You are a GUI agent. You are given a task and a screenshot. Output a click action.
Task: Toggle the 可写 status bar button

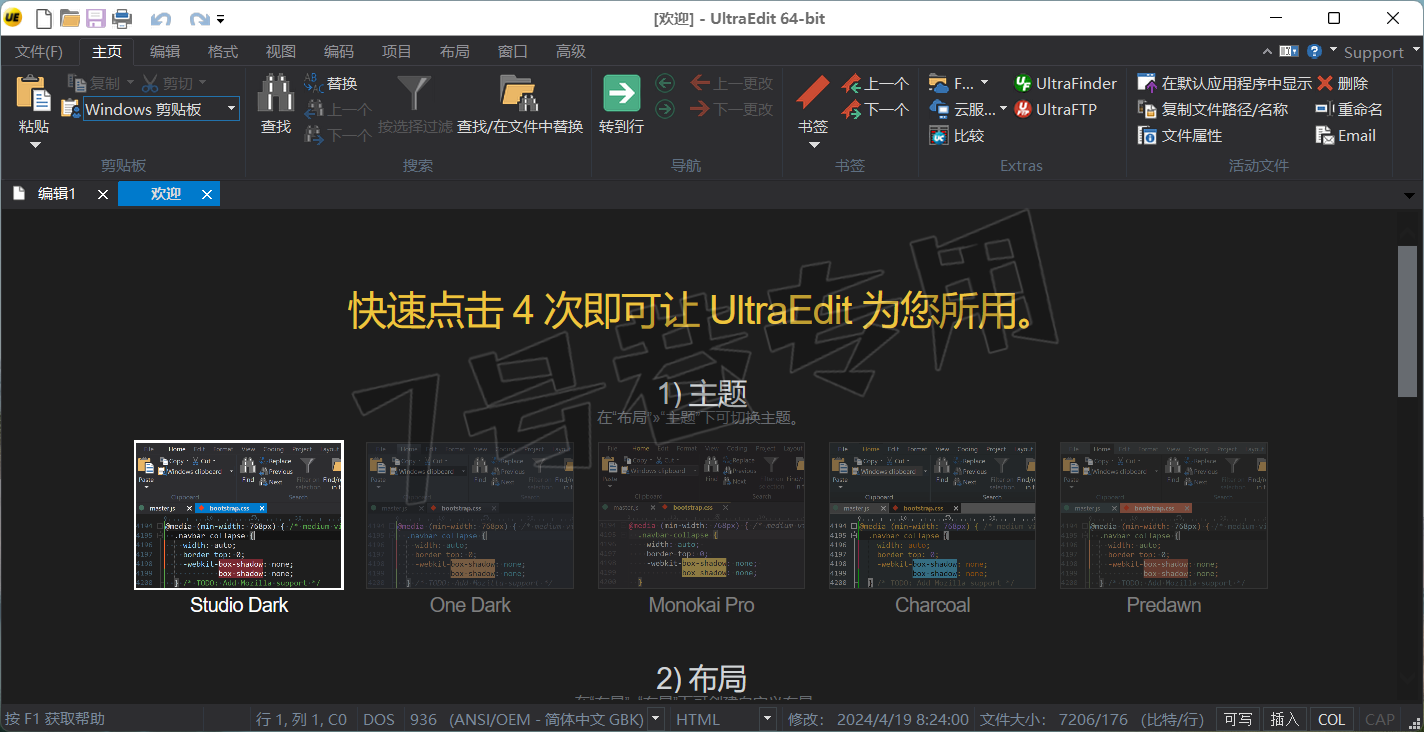pos(1238,719)
